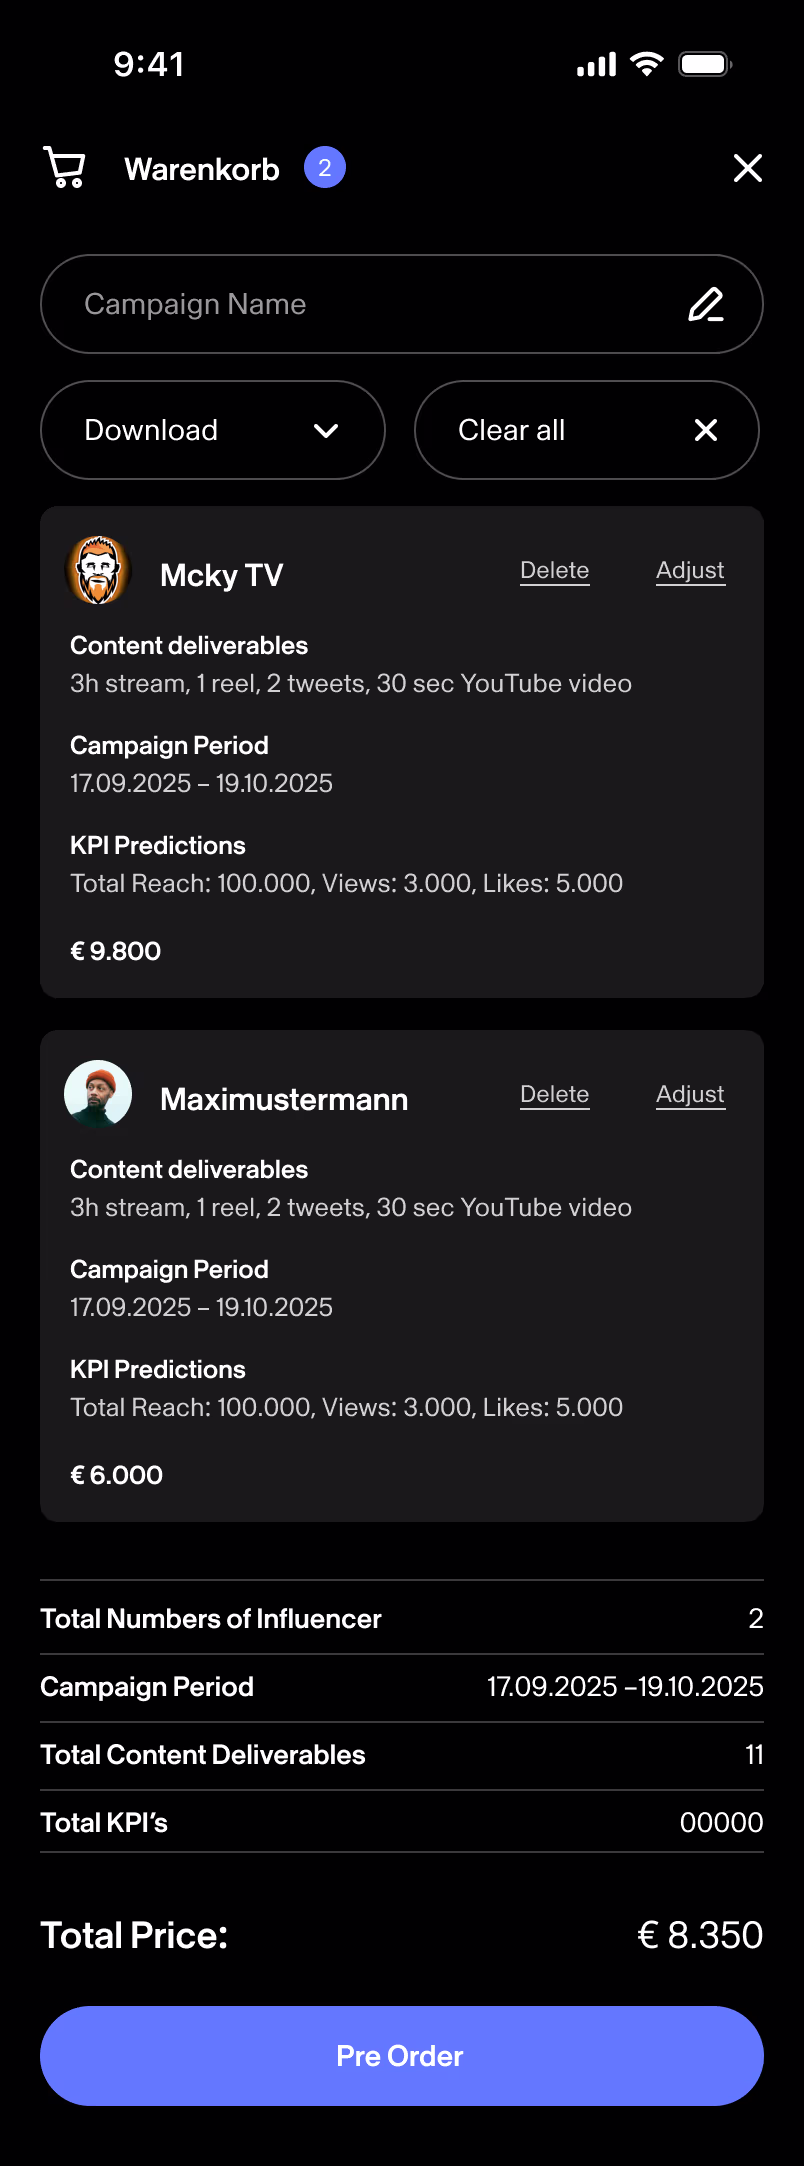Delete Maximustermann from the cart
Image resolution: width=804 pixels, height=2166 pixels.
(x=554, y=1094)
